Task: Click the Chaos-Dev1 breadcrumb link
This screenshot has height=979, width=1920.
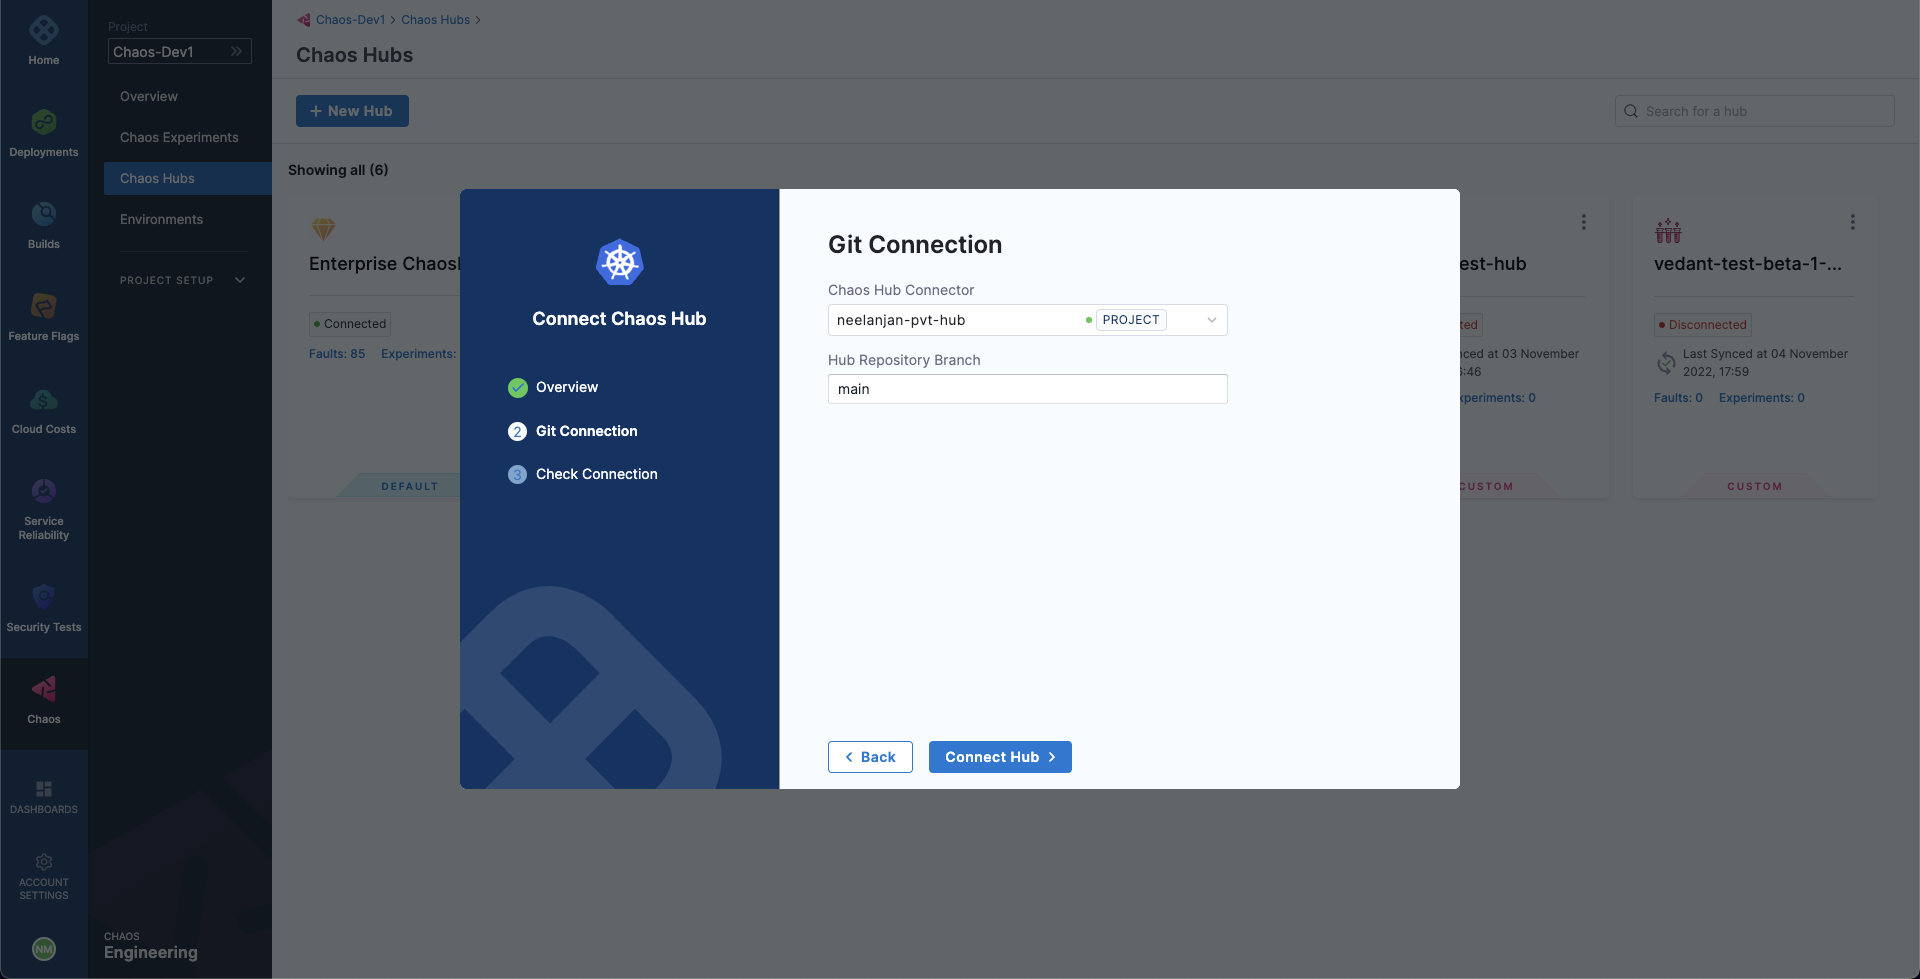Action: (350, 20)
